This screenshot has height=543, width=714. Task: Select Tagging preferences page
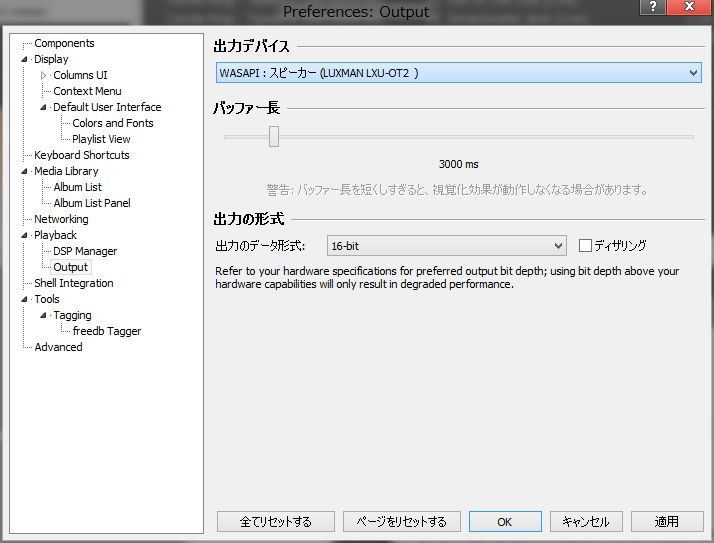coord(72,315)
